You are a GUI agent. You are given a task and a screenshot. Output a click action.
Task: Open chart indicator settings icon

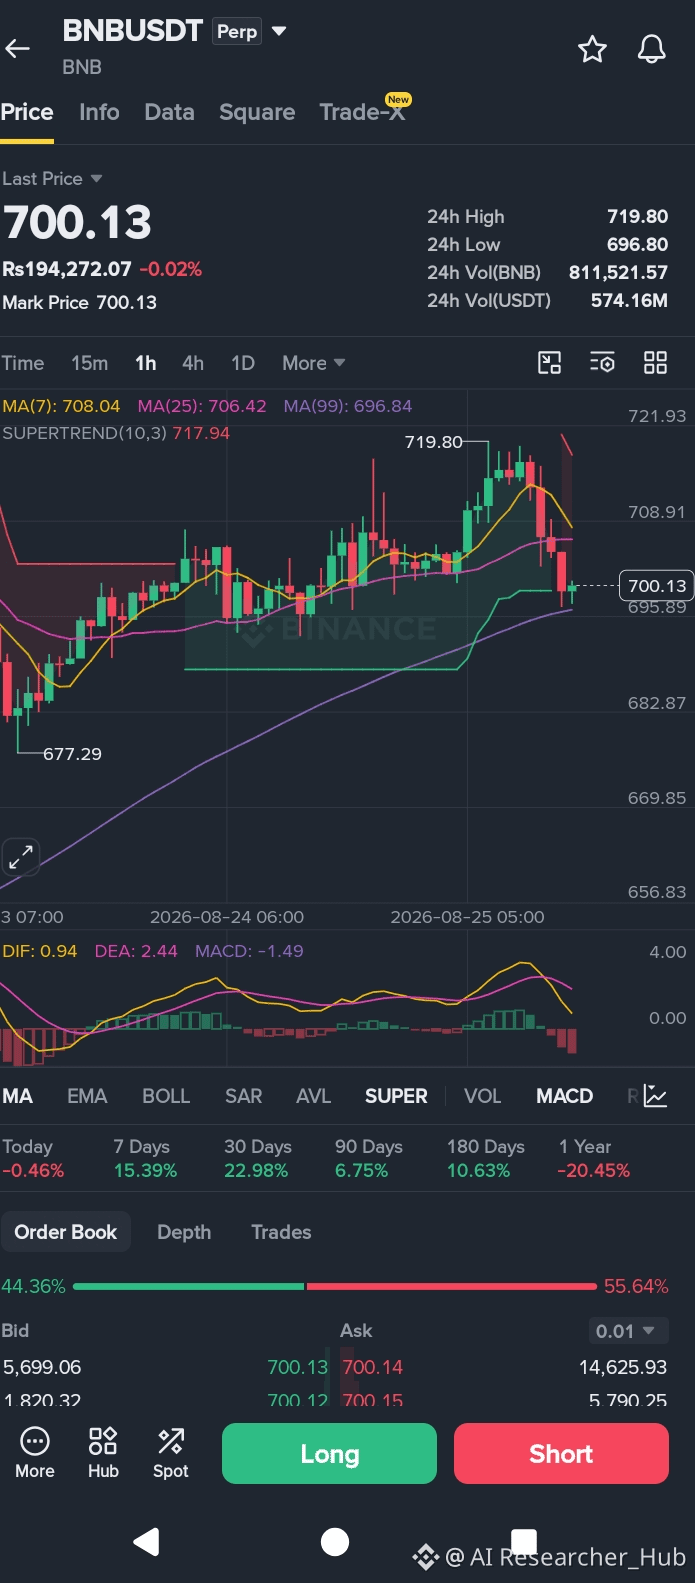(602, 363)
